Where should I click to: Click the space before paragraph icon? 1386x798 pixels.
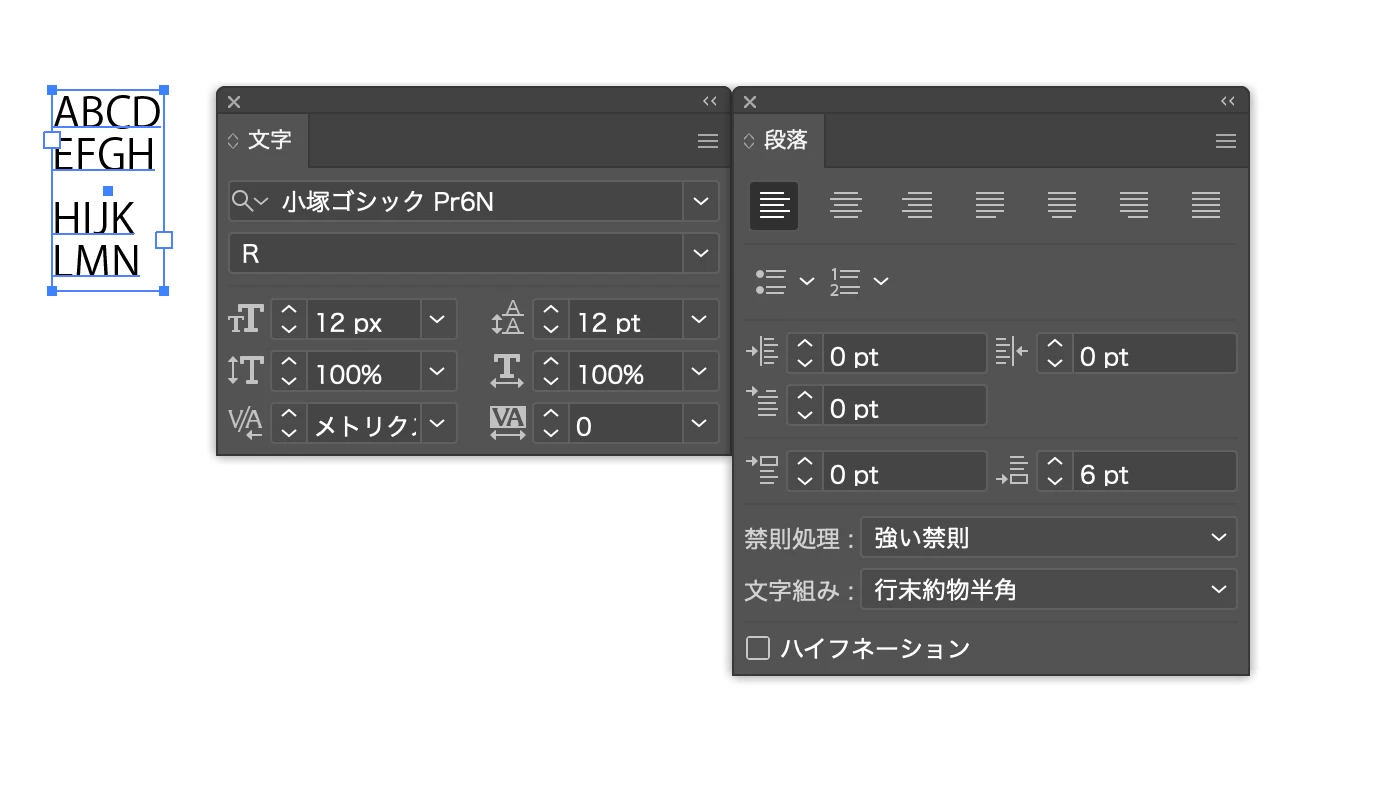tap(762, 471)
